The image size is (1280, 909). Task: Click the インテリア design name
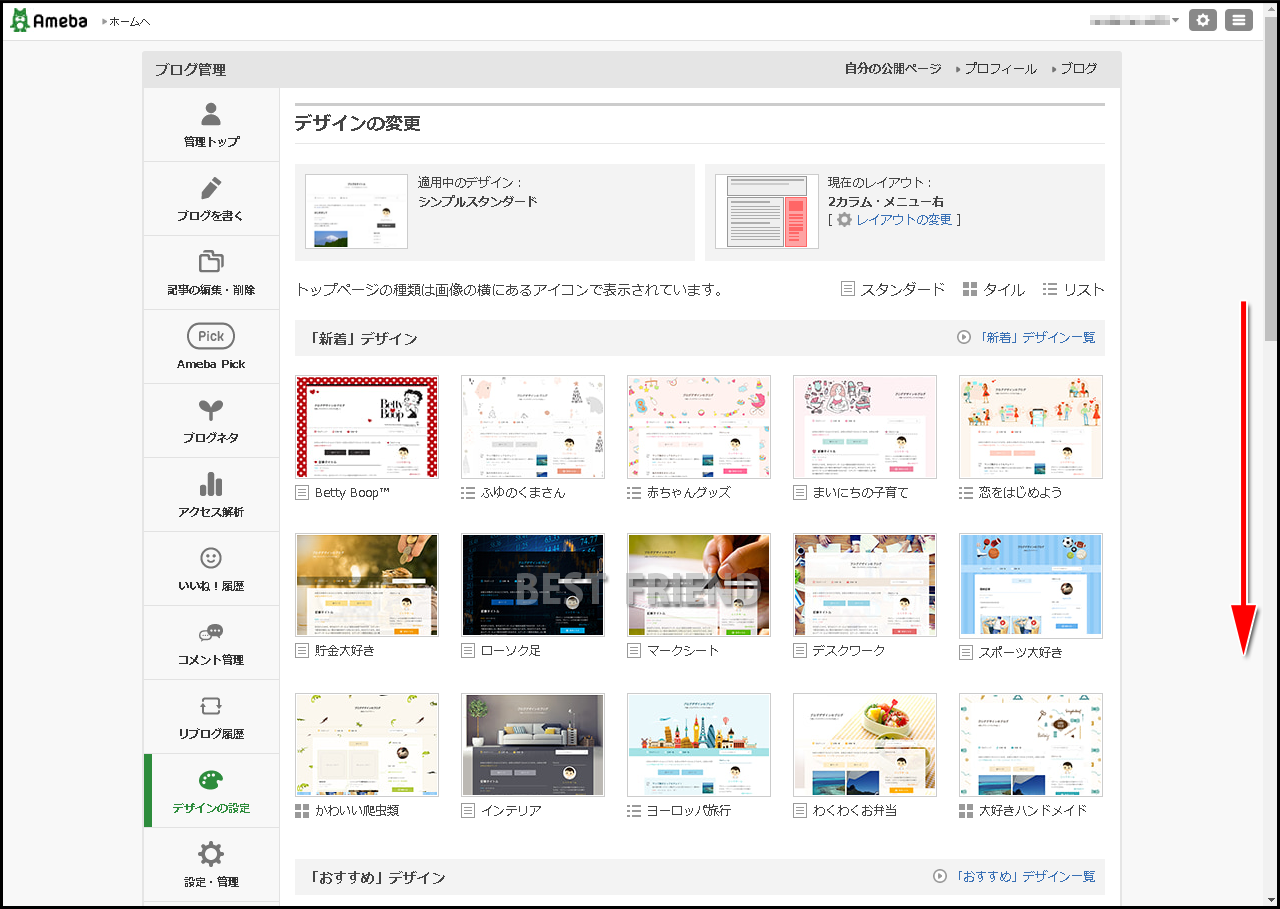coord(511,810)
